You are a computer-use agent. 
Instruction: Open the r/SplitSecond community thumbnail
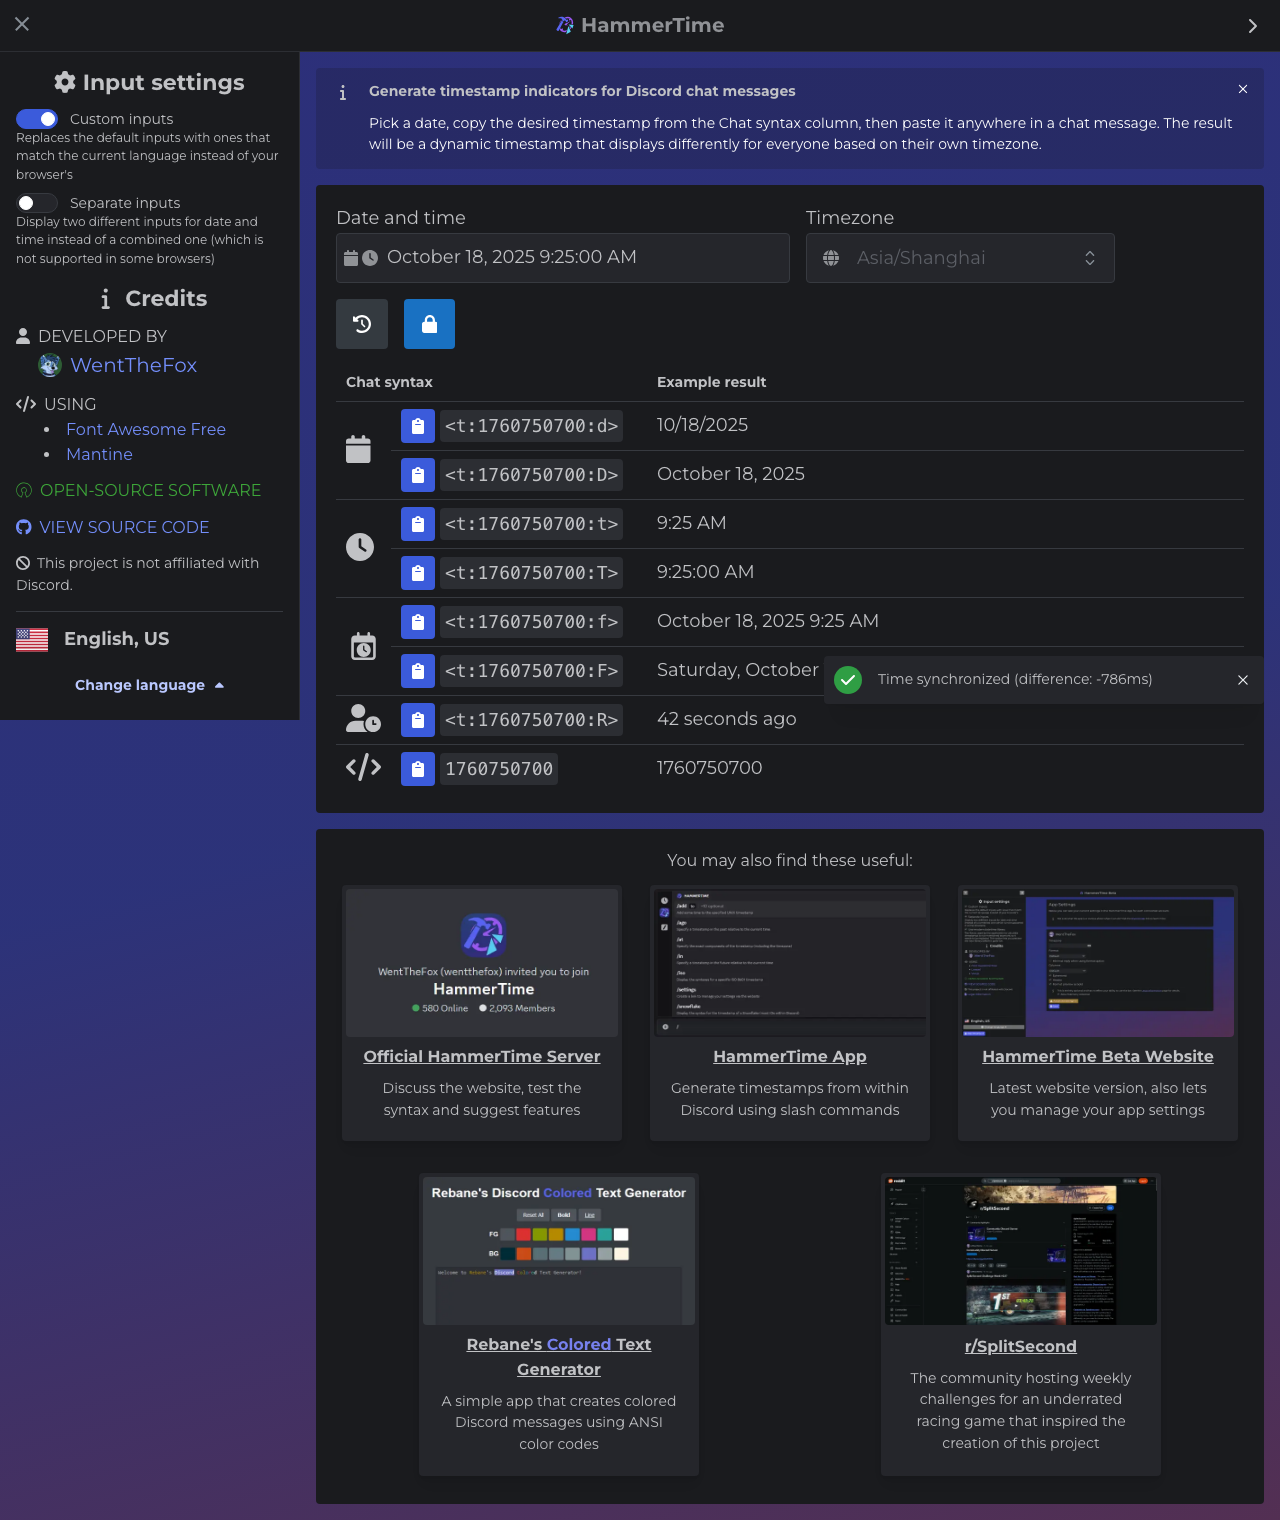1020,1251
